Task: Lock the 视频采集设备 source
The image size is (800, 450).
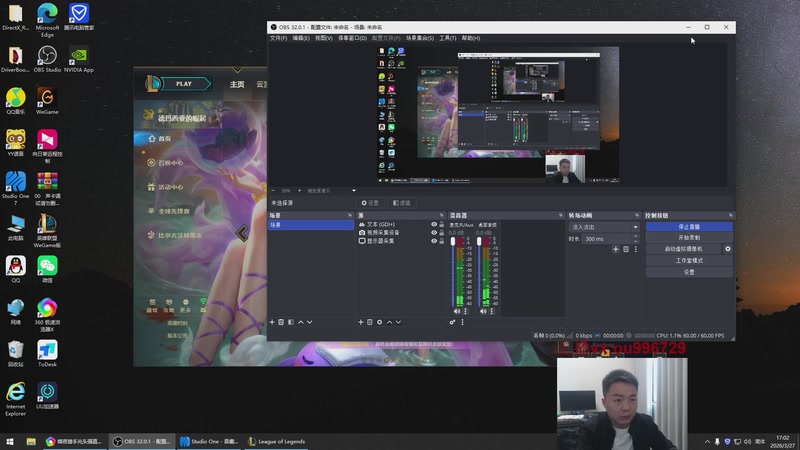Action: [x=442, y=233]
